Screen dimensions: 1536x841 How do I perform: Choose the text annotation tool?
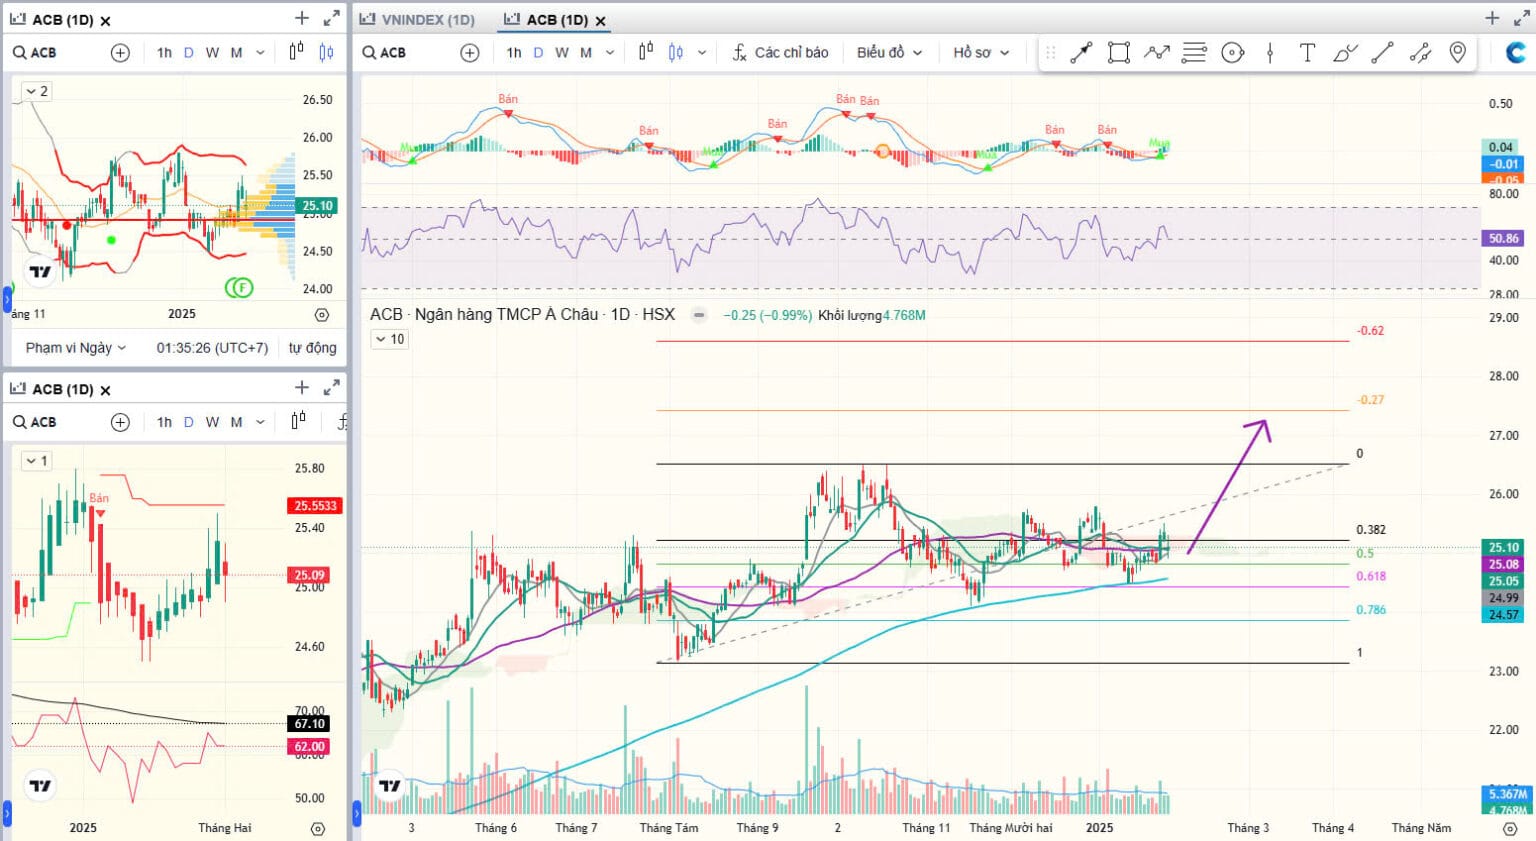(x=1307, y=53)
